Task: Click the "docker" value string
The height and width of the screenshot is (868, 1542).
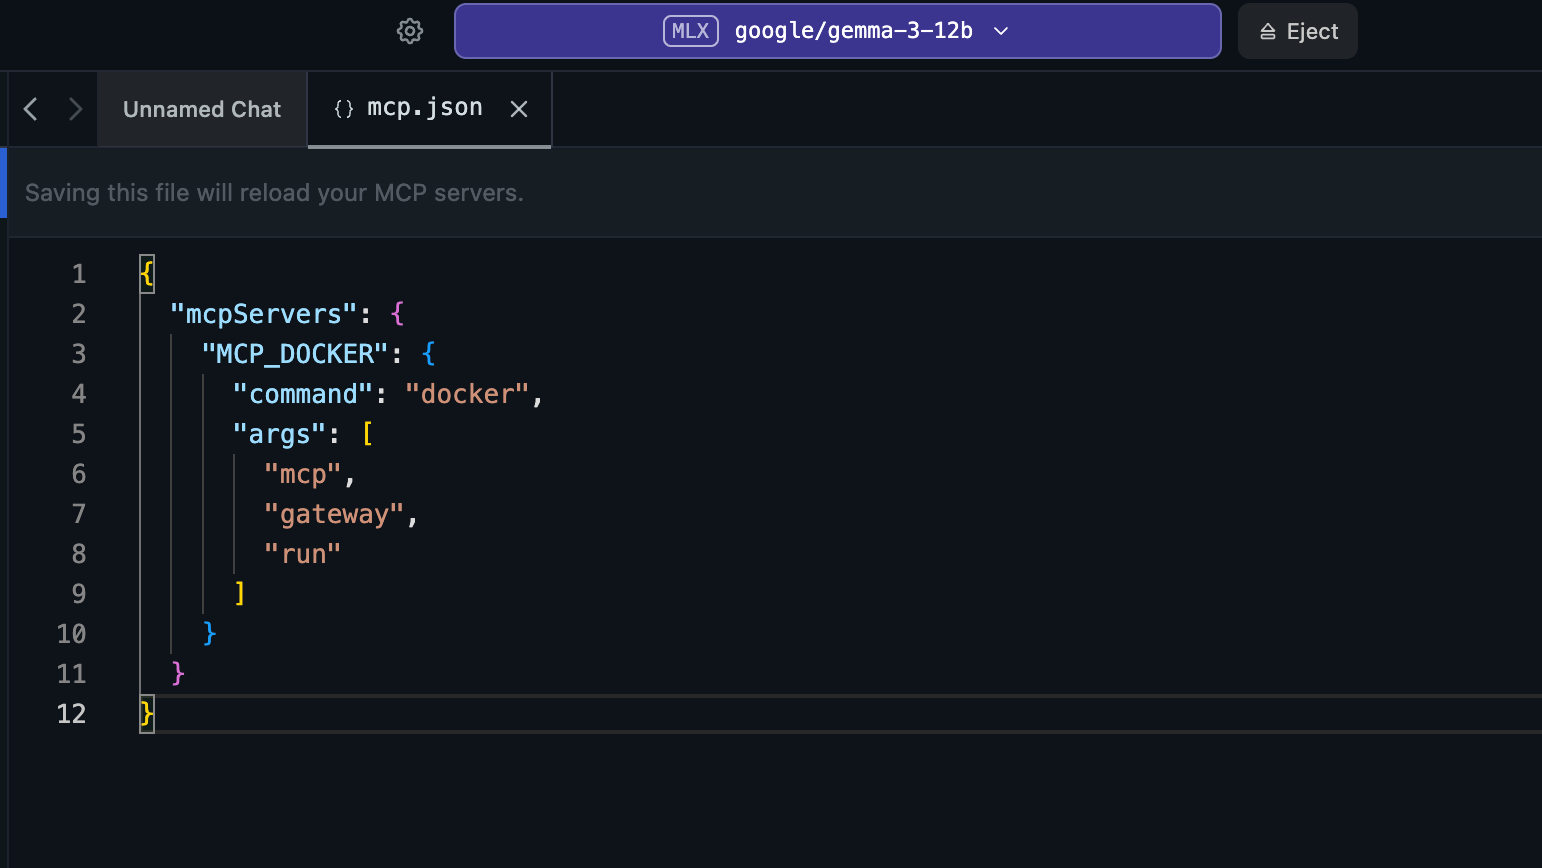Action: coord(467,394)
